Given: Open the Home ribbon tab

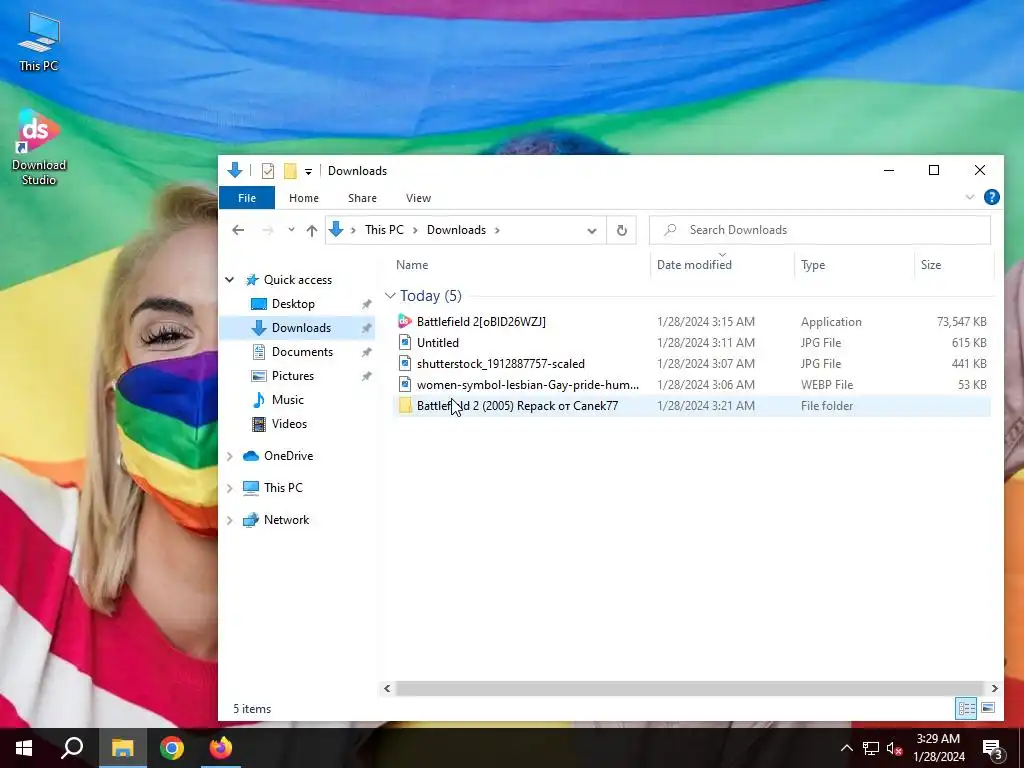Looking at the screenshot, I should tap(304, 198).
